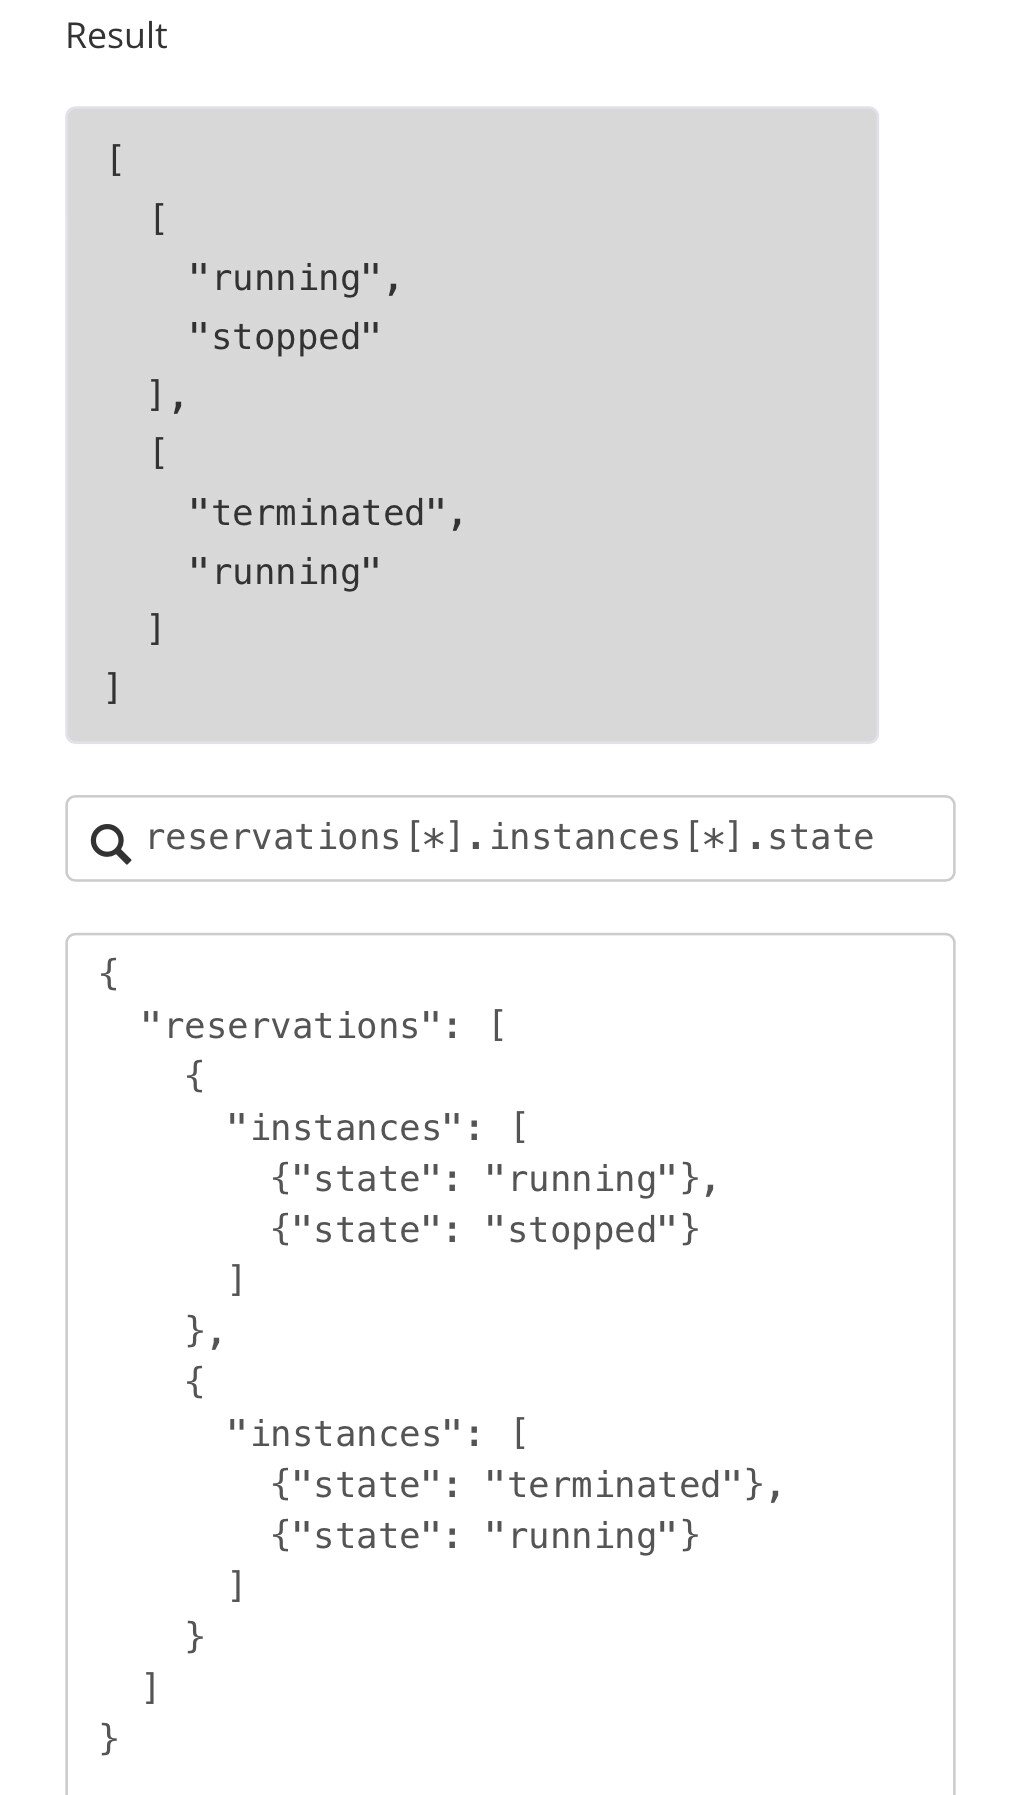Click the "reservations" key in JSON editor
Screen dimensions: 1028x1795
coord(292,1026)
